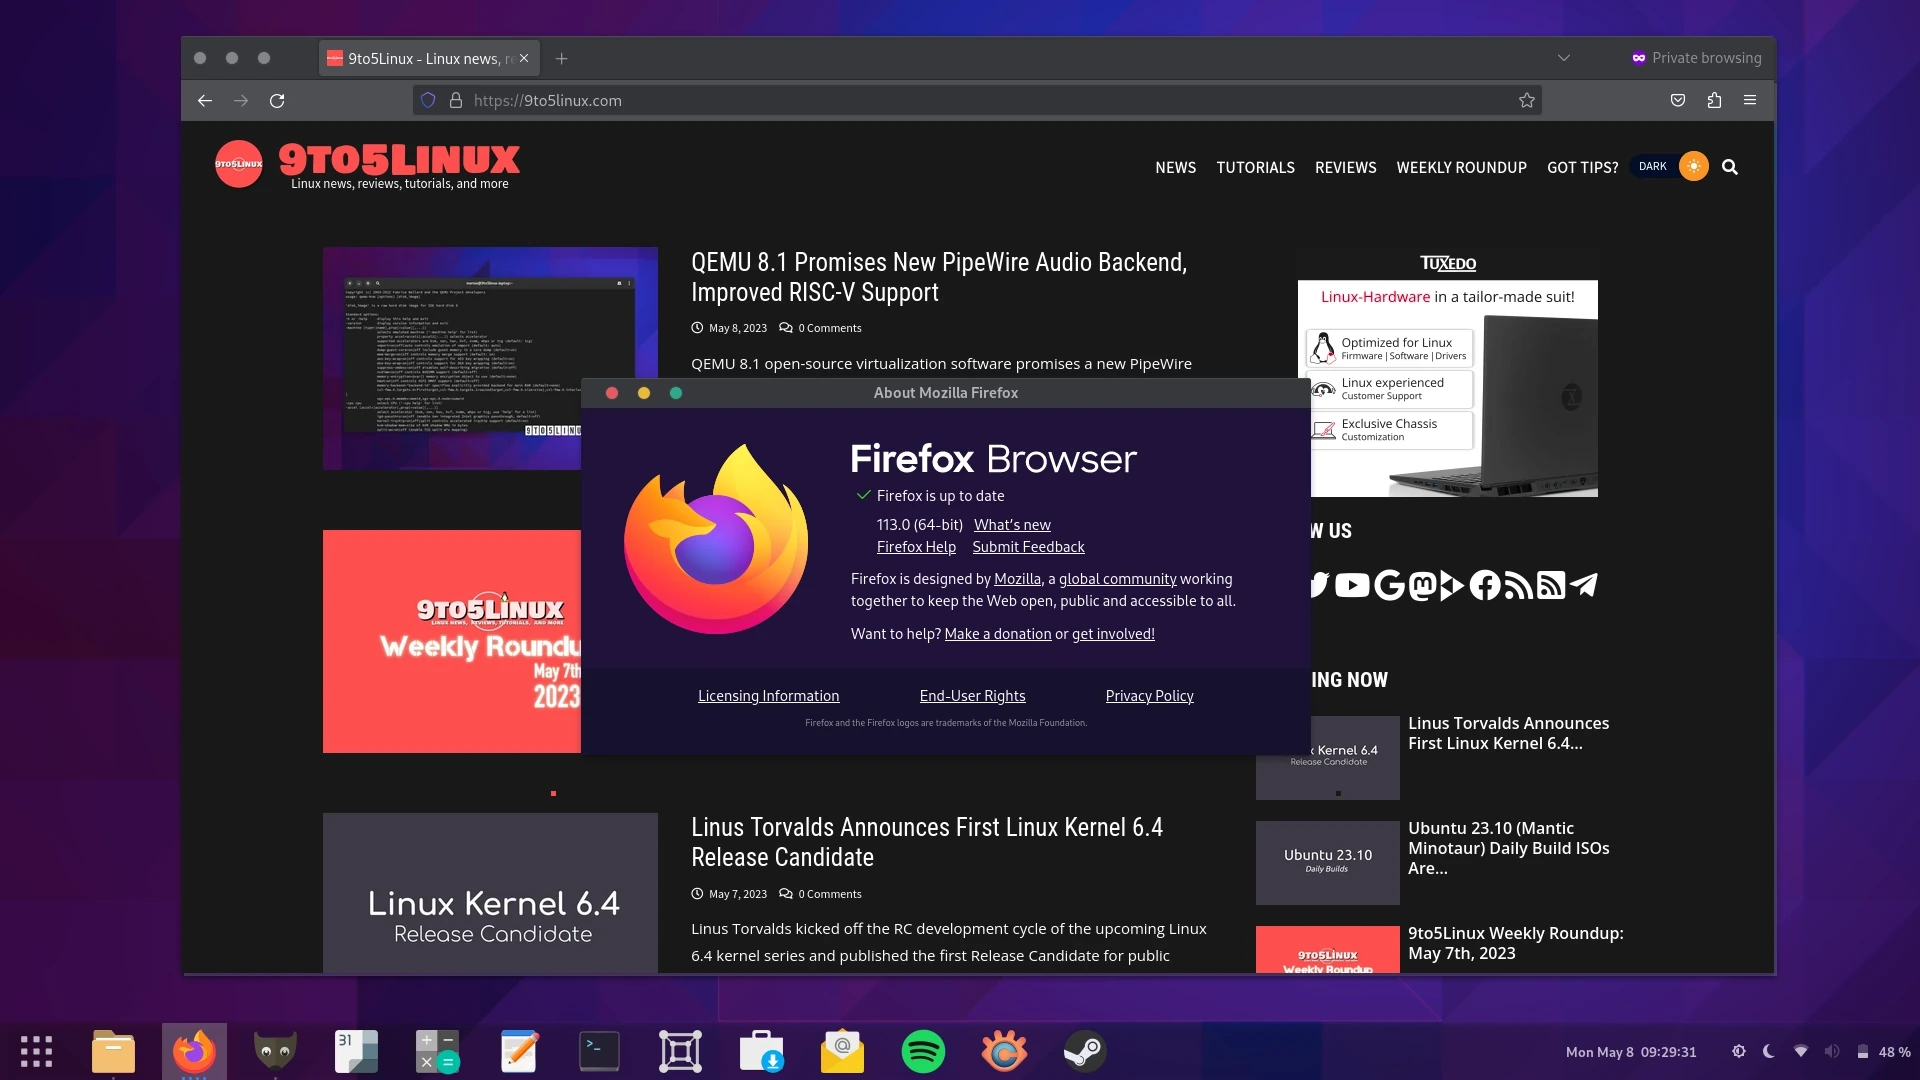Open the Pocket save icon

(1678, 100)
